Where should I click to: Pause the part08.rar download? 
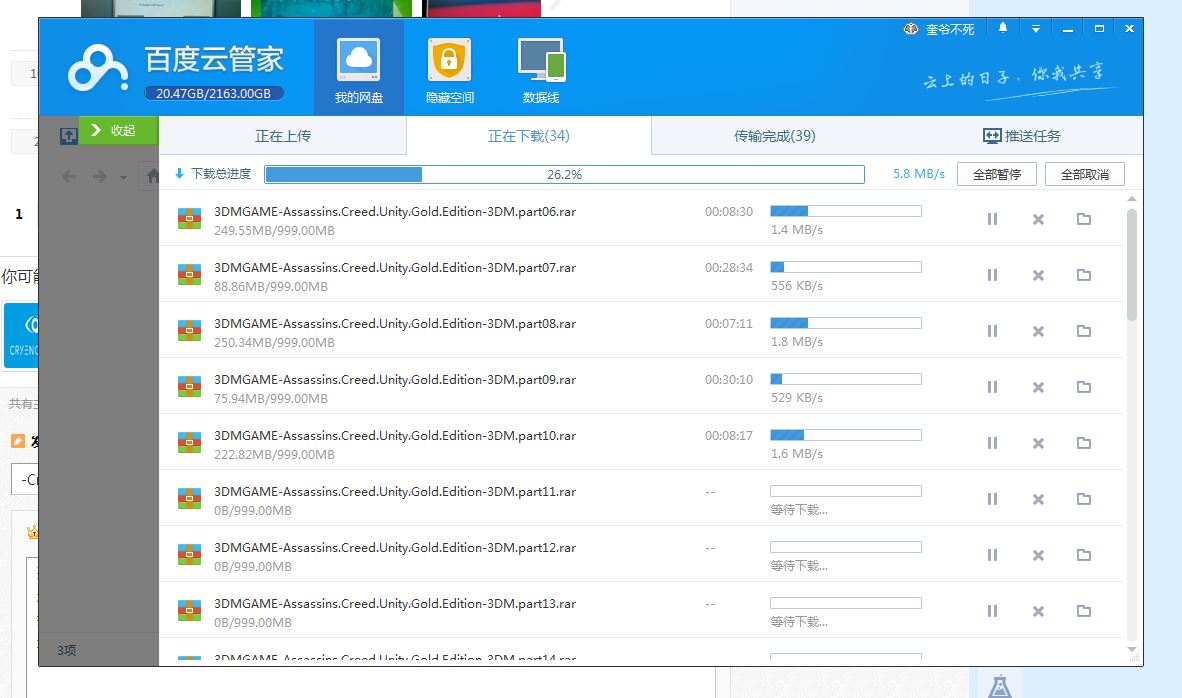click(992, 331)
